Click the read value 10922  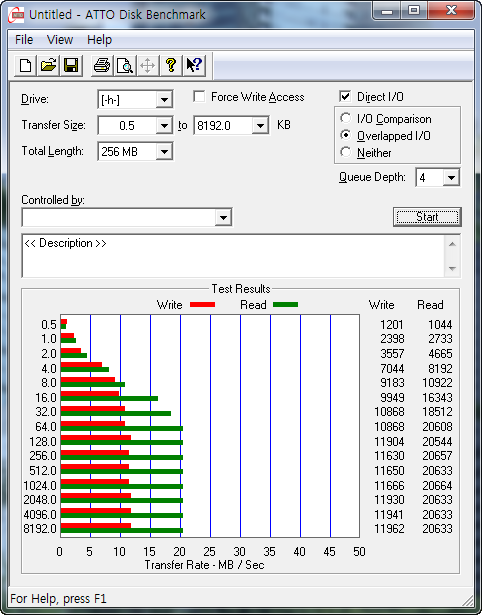point(437,382)
